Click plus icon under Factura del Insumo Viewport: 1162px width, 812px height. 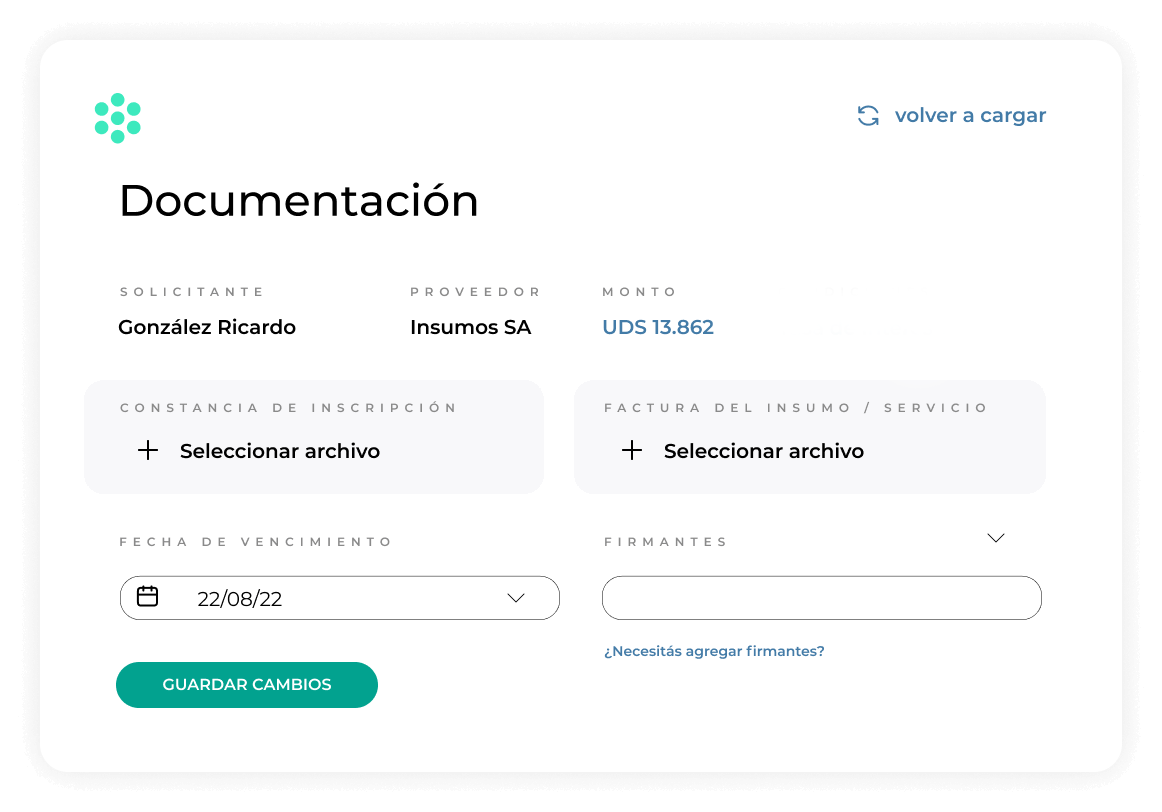(632, 451)
